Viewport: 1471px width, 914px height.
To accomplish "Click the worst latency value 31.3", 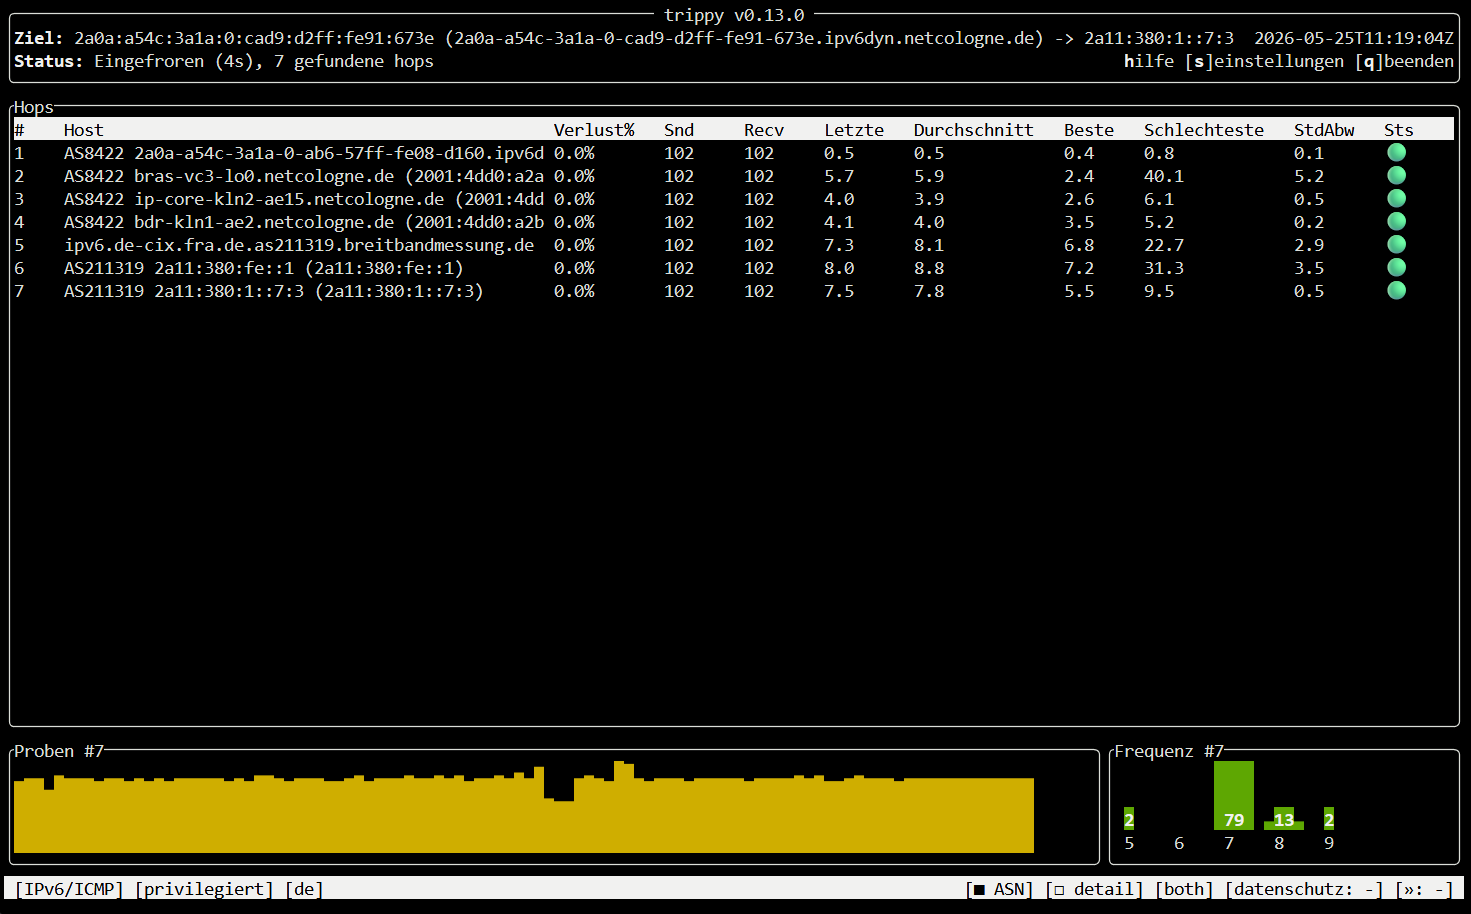I will point(1164,268).
